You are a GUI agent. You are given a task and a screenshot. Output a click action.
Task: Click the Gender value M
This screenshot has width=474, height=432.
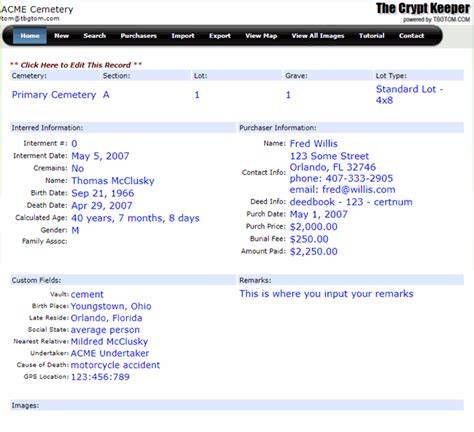(x=75, y=230)
